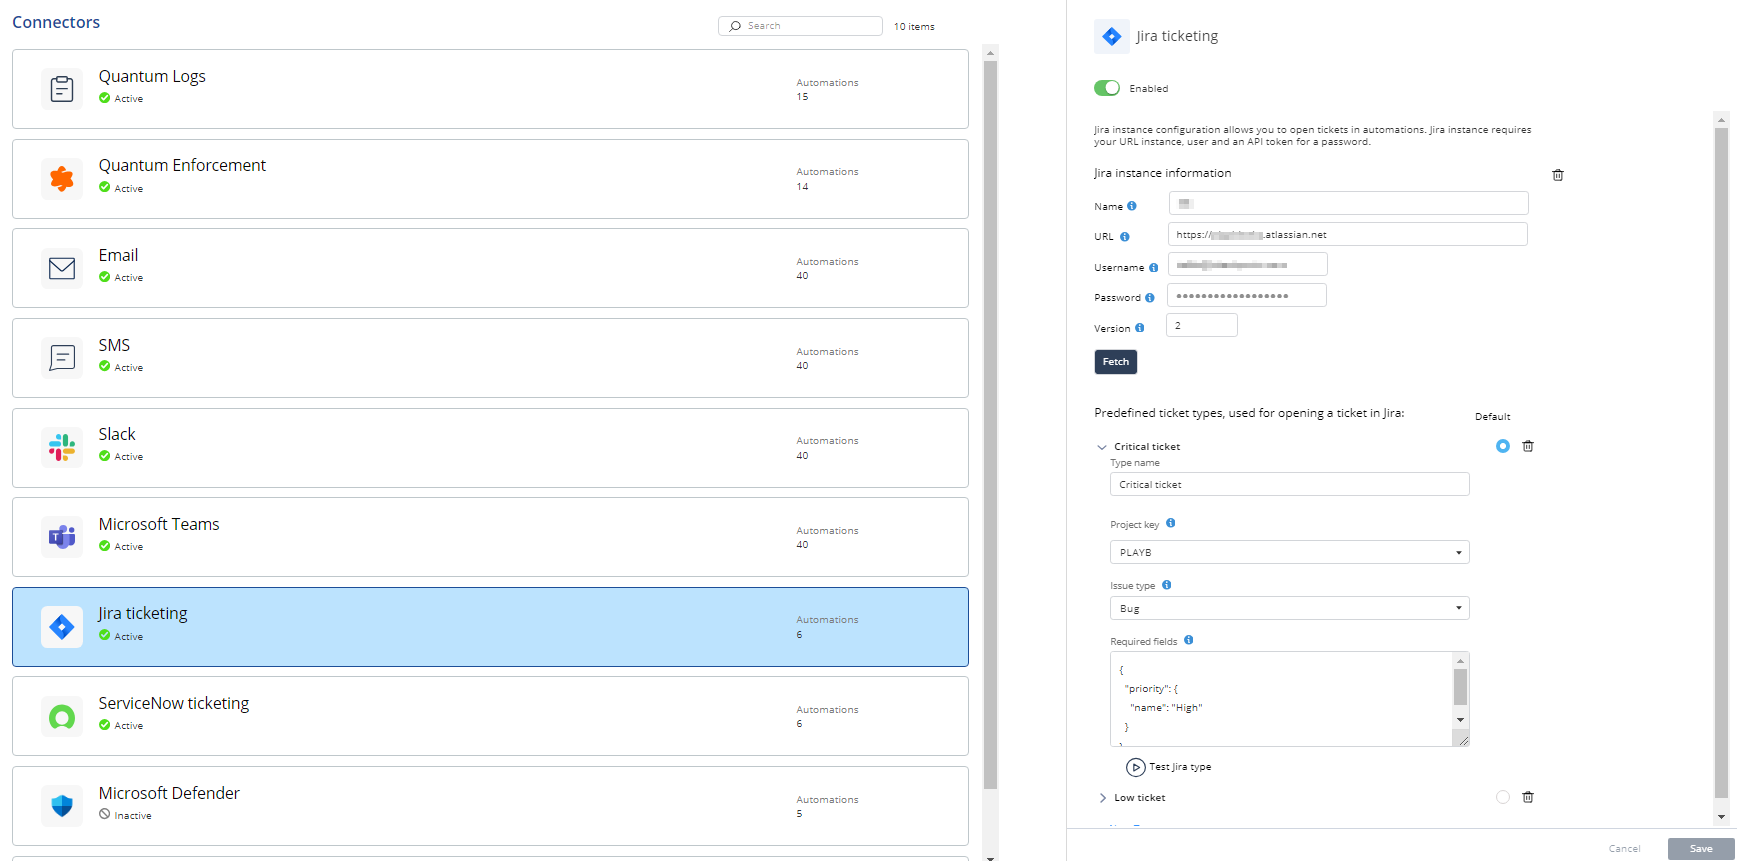Click the Test Jira type play icon
The image size is (1737, 861).
click(x=1136, y=767)
